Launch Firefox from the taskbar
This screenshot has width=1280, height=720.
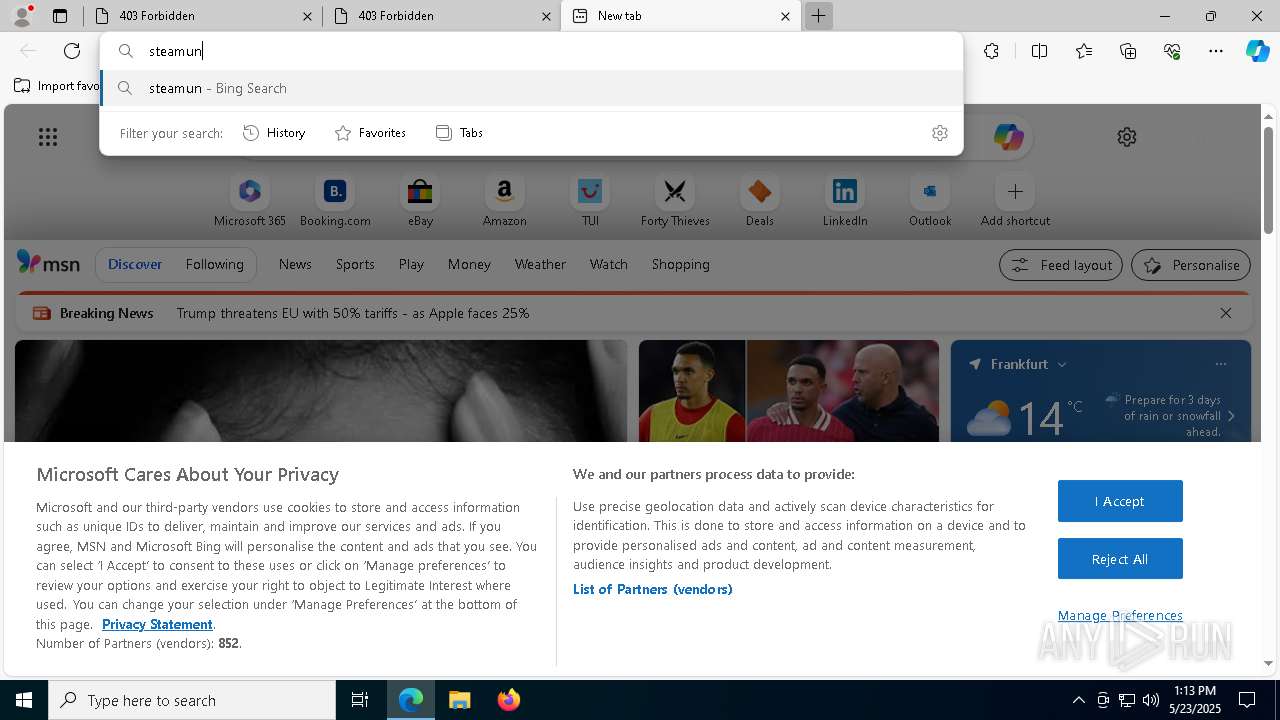(509, 700)
